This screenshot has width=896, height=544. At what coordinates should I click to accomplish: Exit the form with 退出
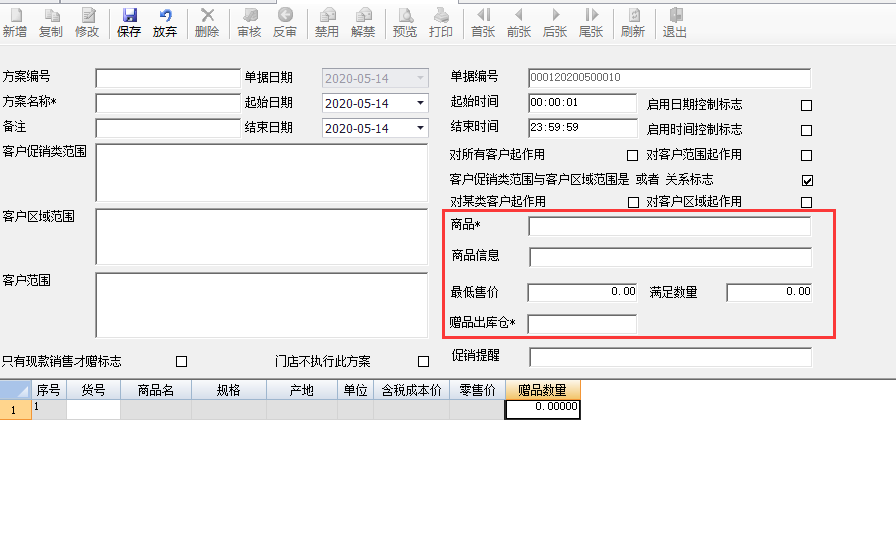coord(675,23)
